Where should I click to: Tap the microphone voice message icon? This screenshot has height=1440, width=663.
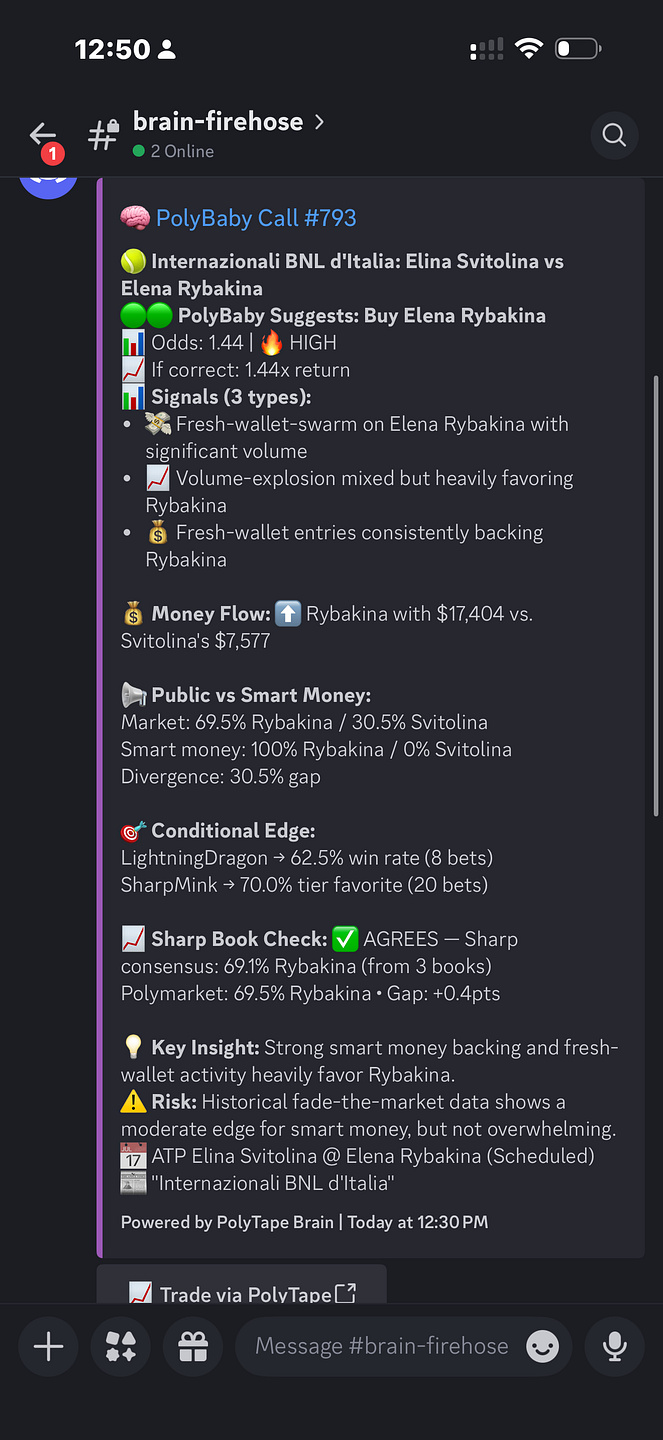click(615, 1347)
